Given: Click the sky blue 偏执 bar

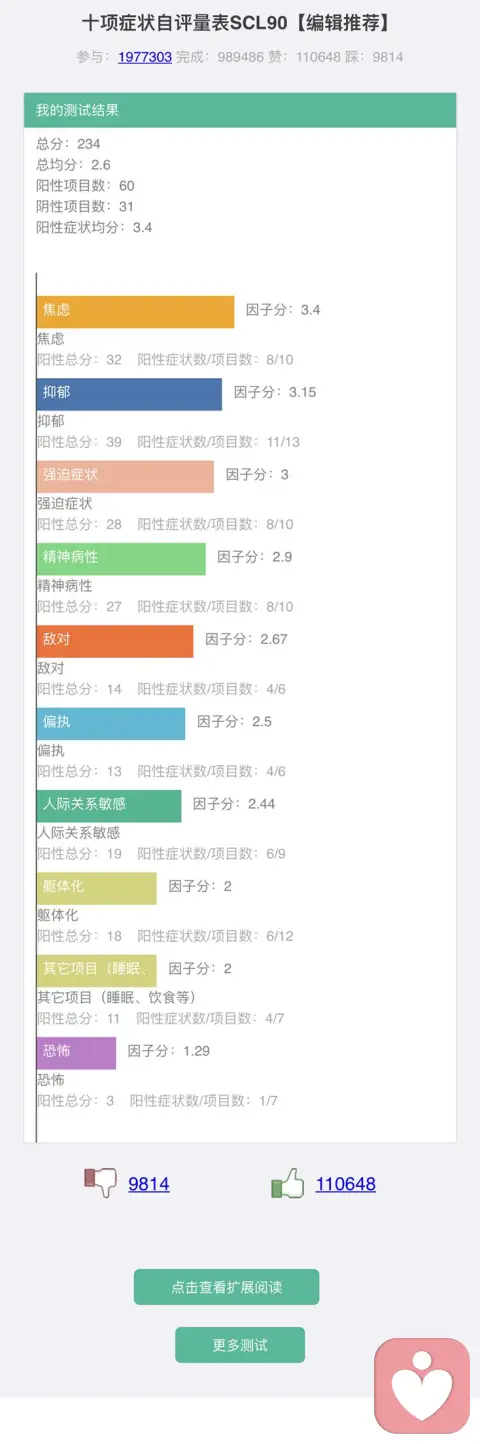Looking at the screenshot, I should [x=111, y=723].
